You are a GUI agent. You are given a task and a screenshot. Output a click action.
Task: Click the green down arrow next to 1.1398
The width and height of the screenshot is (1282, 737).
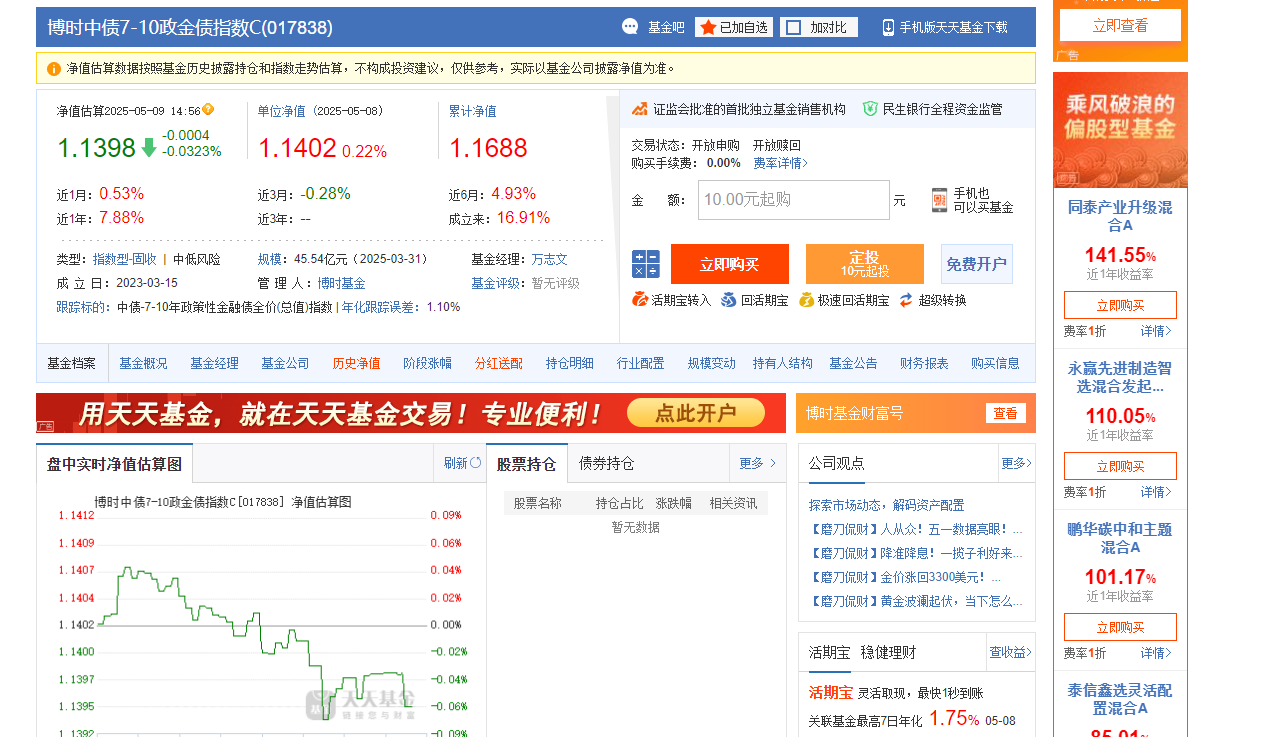[149, 148]
